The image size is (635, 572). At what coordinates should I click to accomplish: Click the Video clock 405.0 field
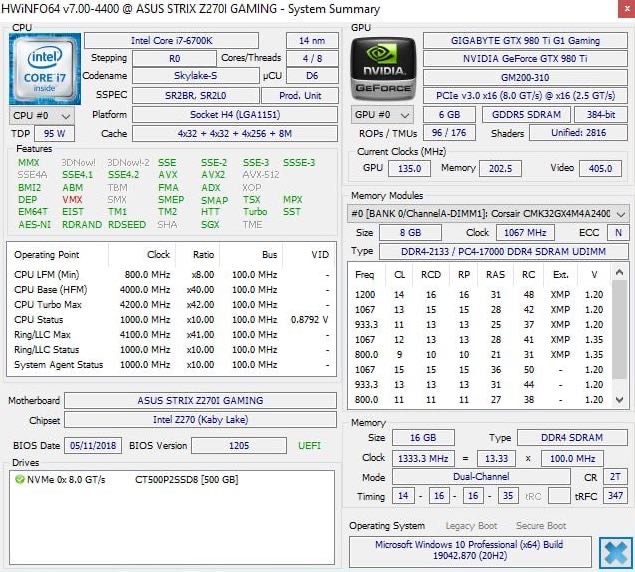click(601, 169)
